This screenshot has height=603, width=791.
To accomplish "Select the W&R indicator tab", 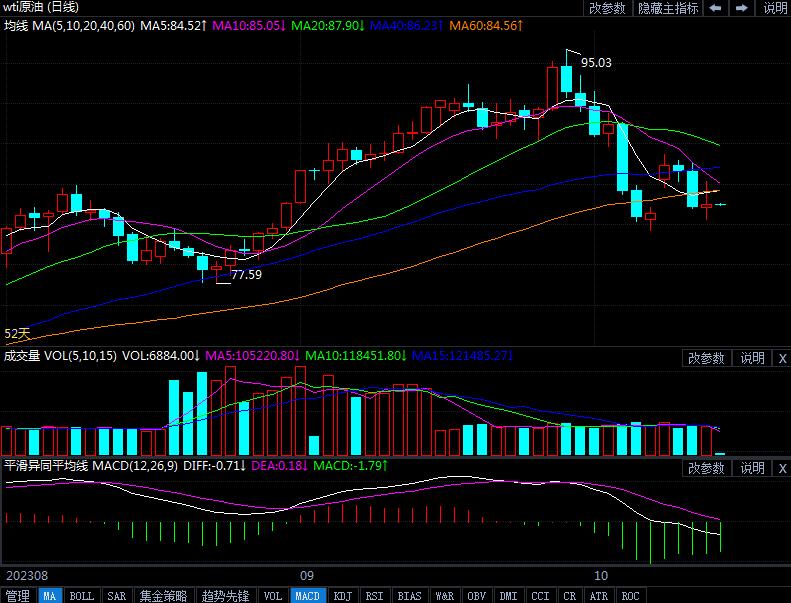I will (444, 595).
